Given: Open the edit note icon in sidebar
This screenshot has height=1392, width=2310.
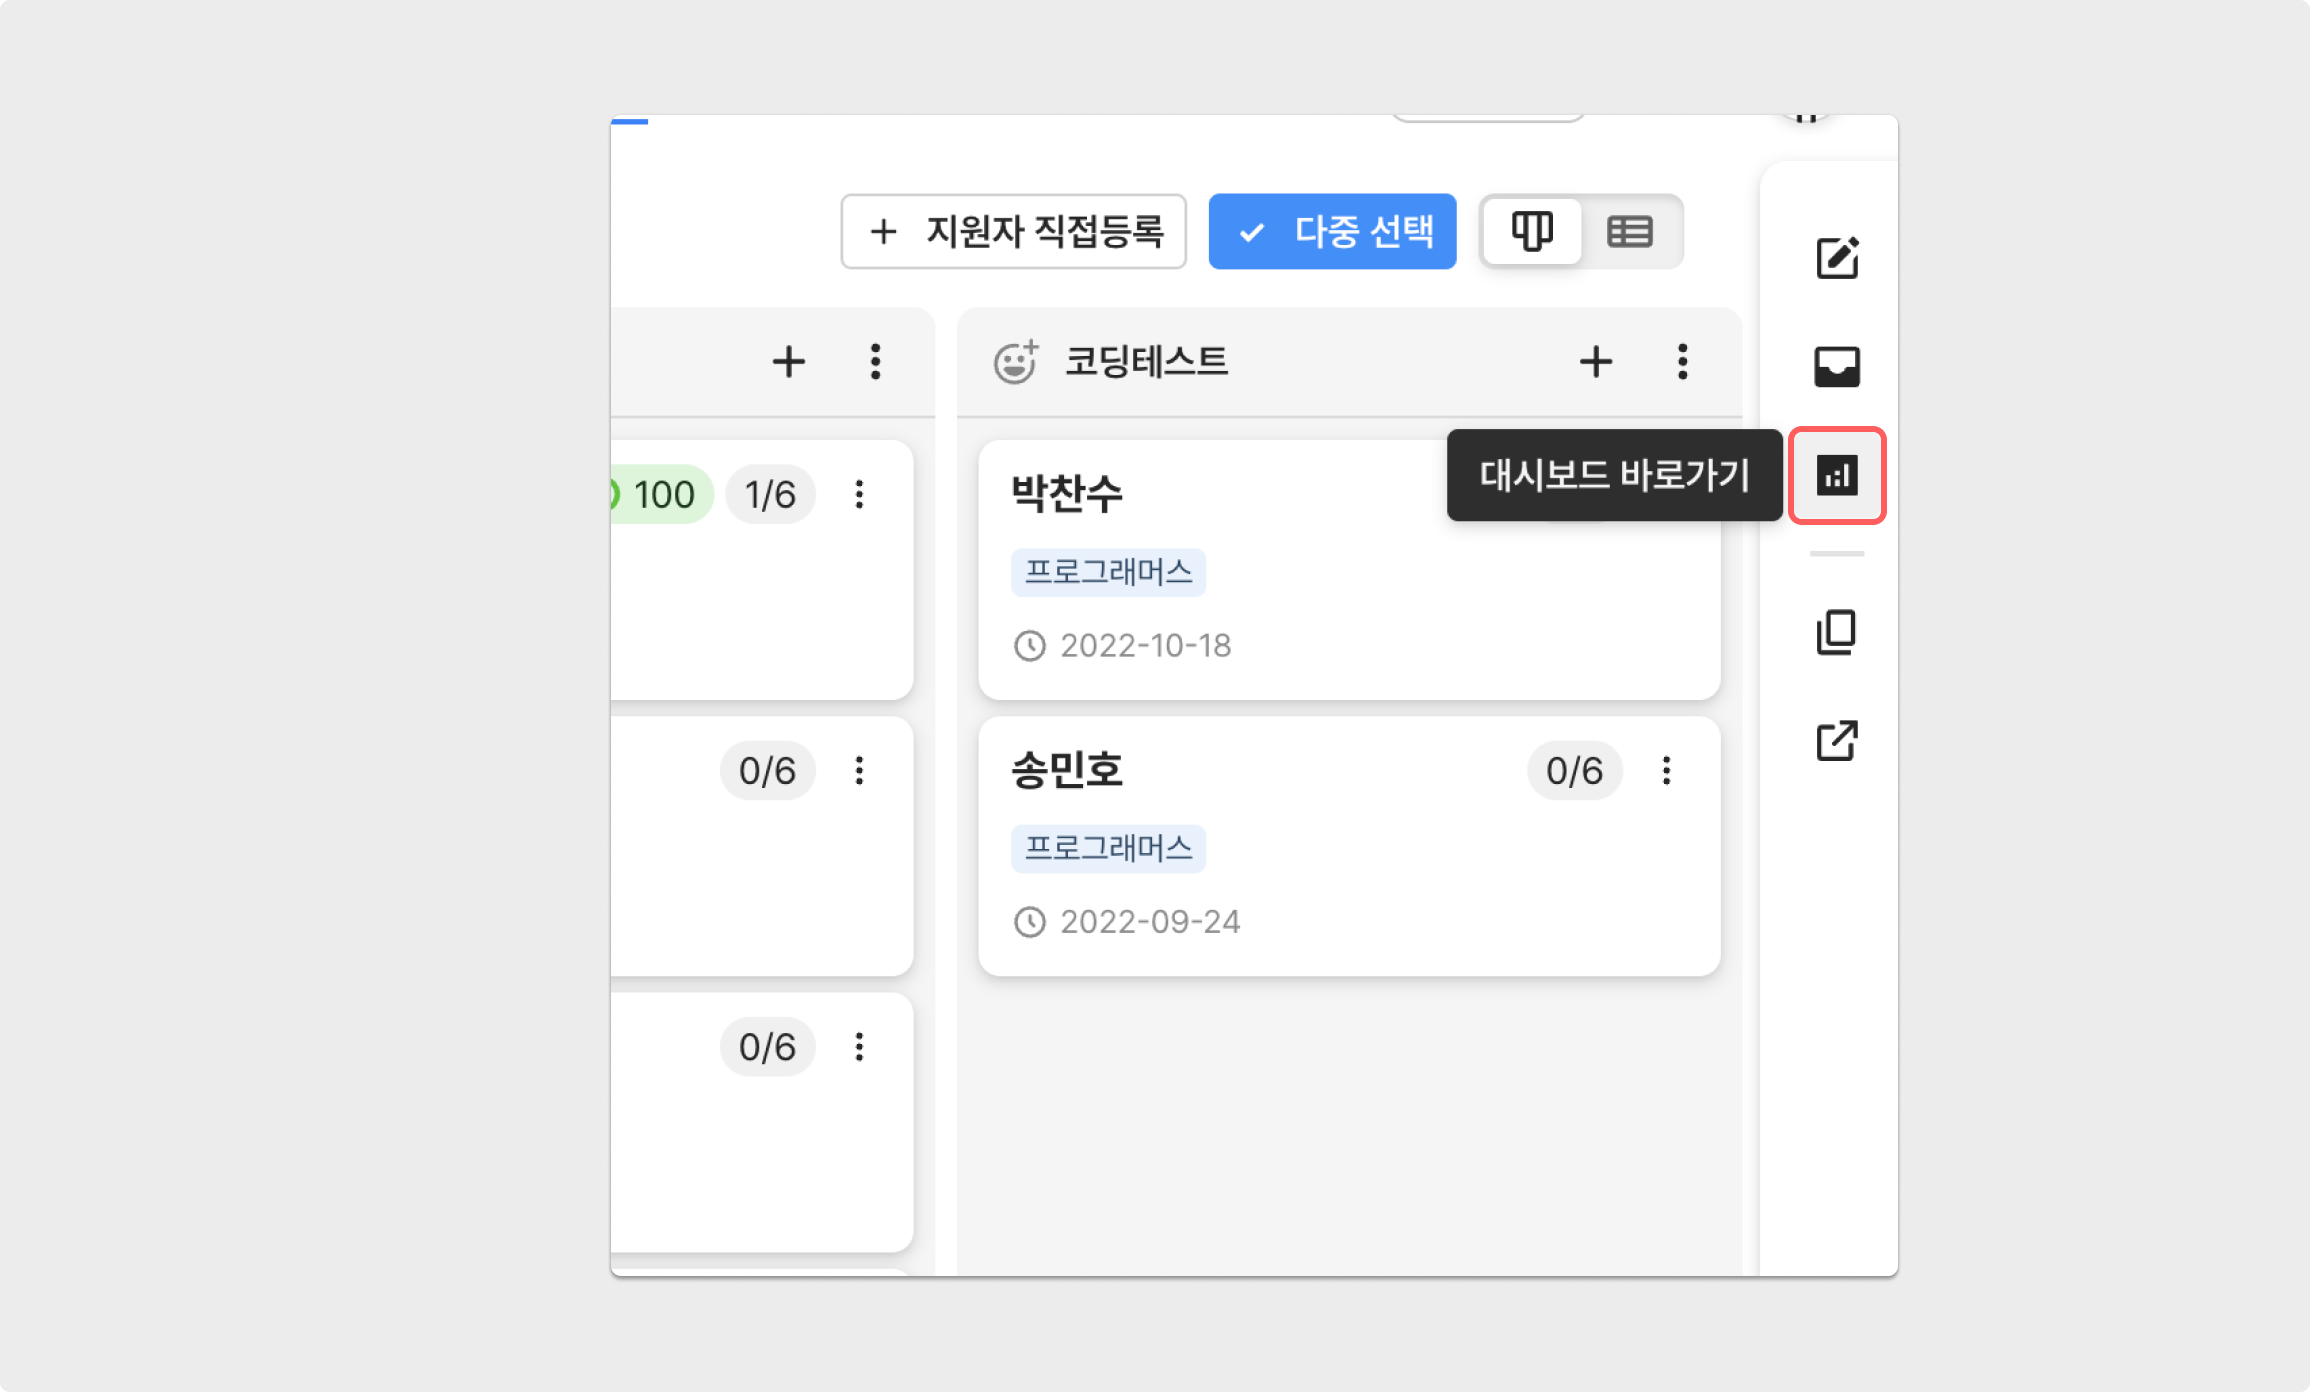Looking at the screenshot, I should (1836, 258).
